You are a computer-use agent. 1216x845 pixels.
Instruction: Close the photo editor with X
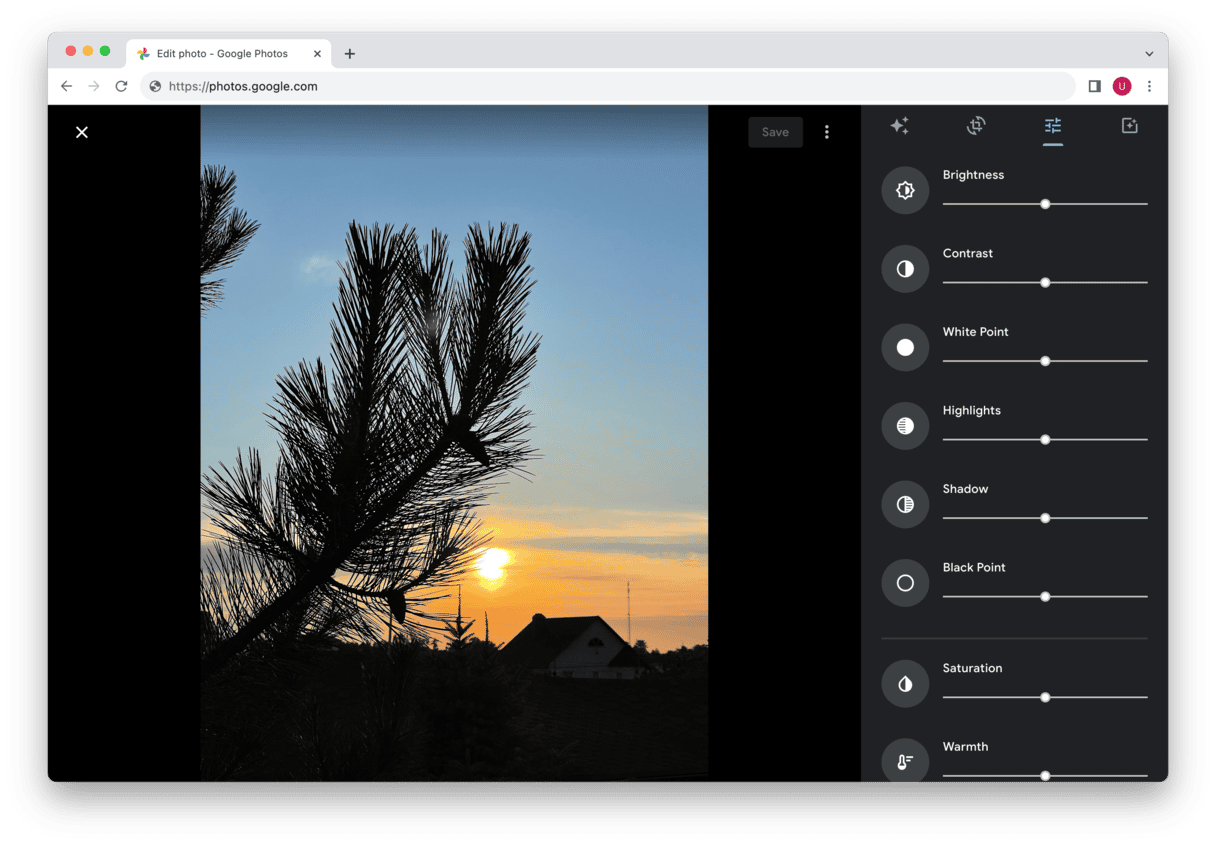click(x=82, y=132)
